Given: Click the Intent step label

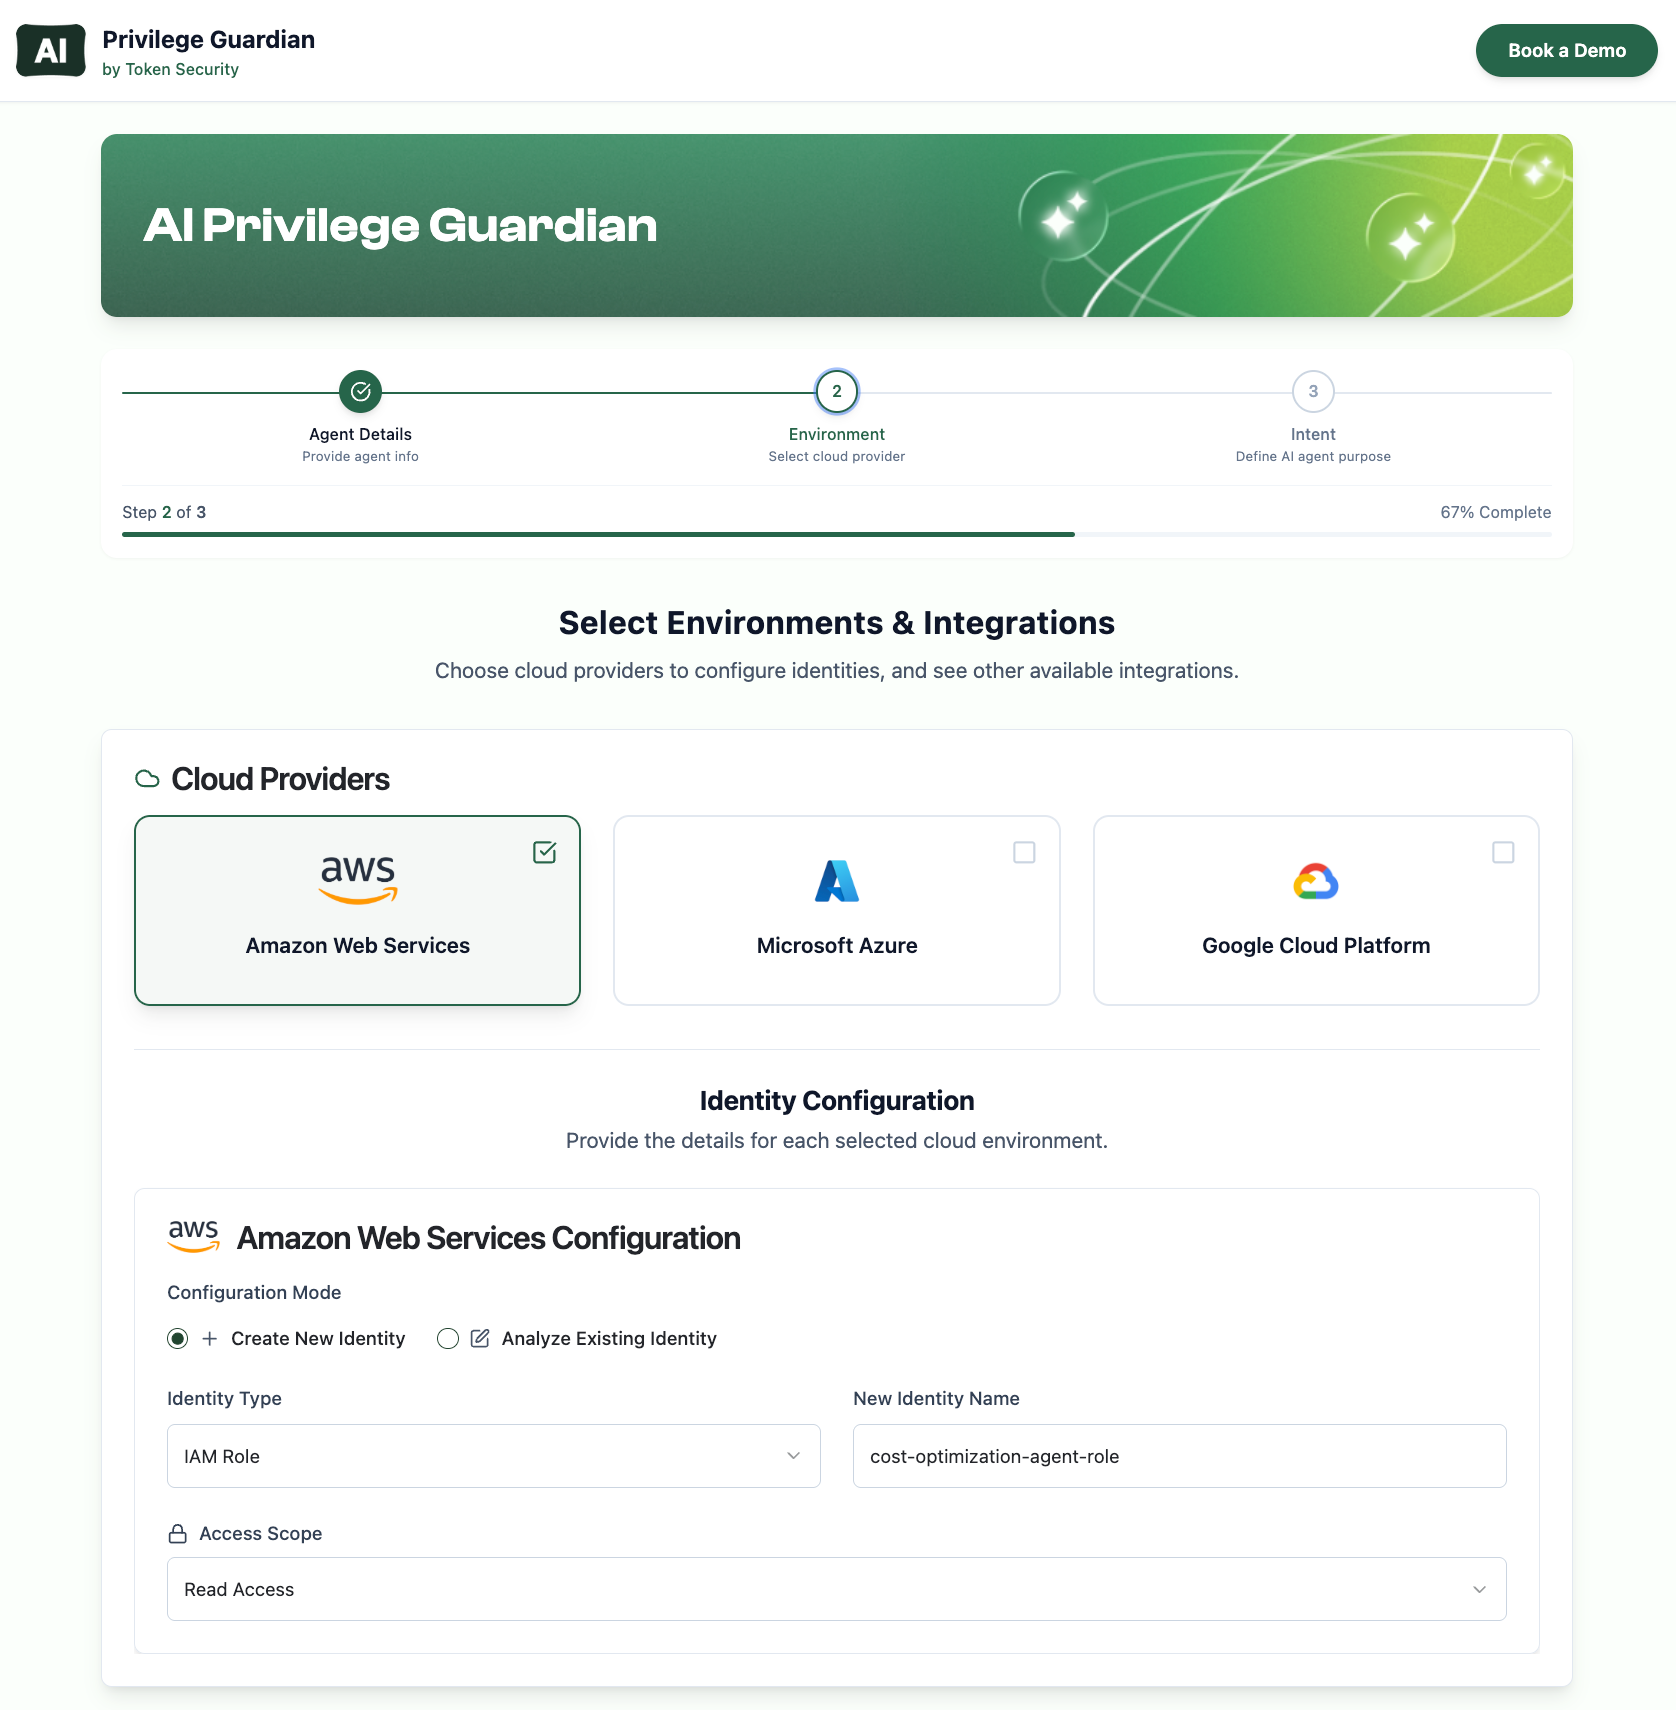Looking at the screenshot, I should [1313, 434].
